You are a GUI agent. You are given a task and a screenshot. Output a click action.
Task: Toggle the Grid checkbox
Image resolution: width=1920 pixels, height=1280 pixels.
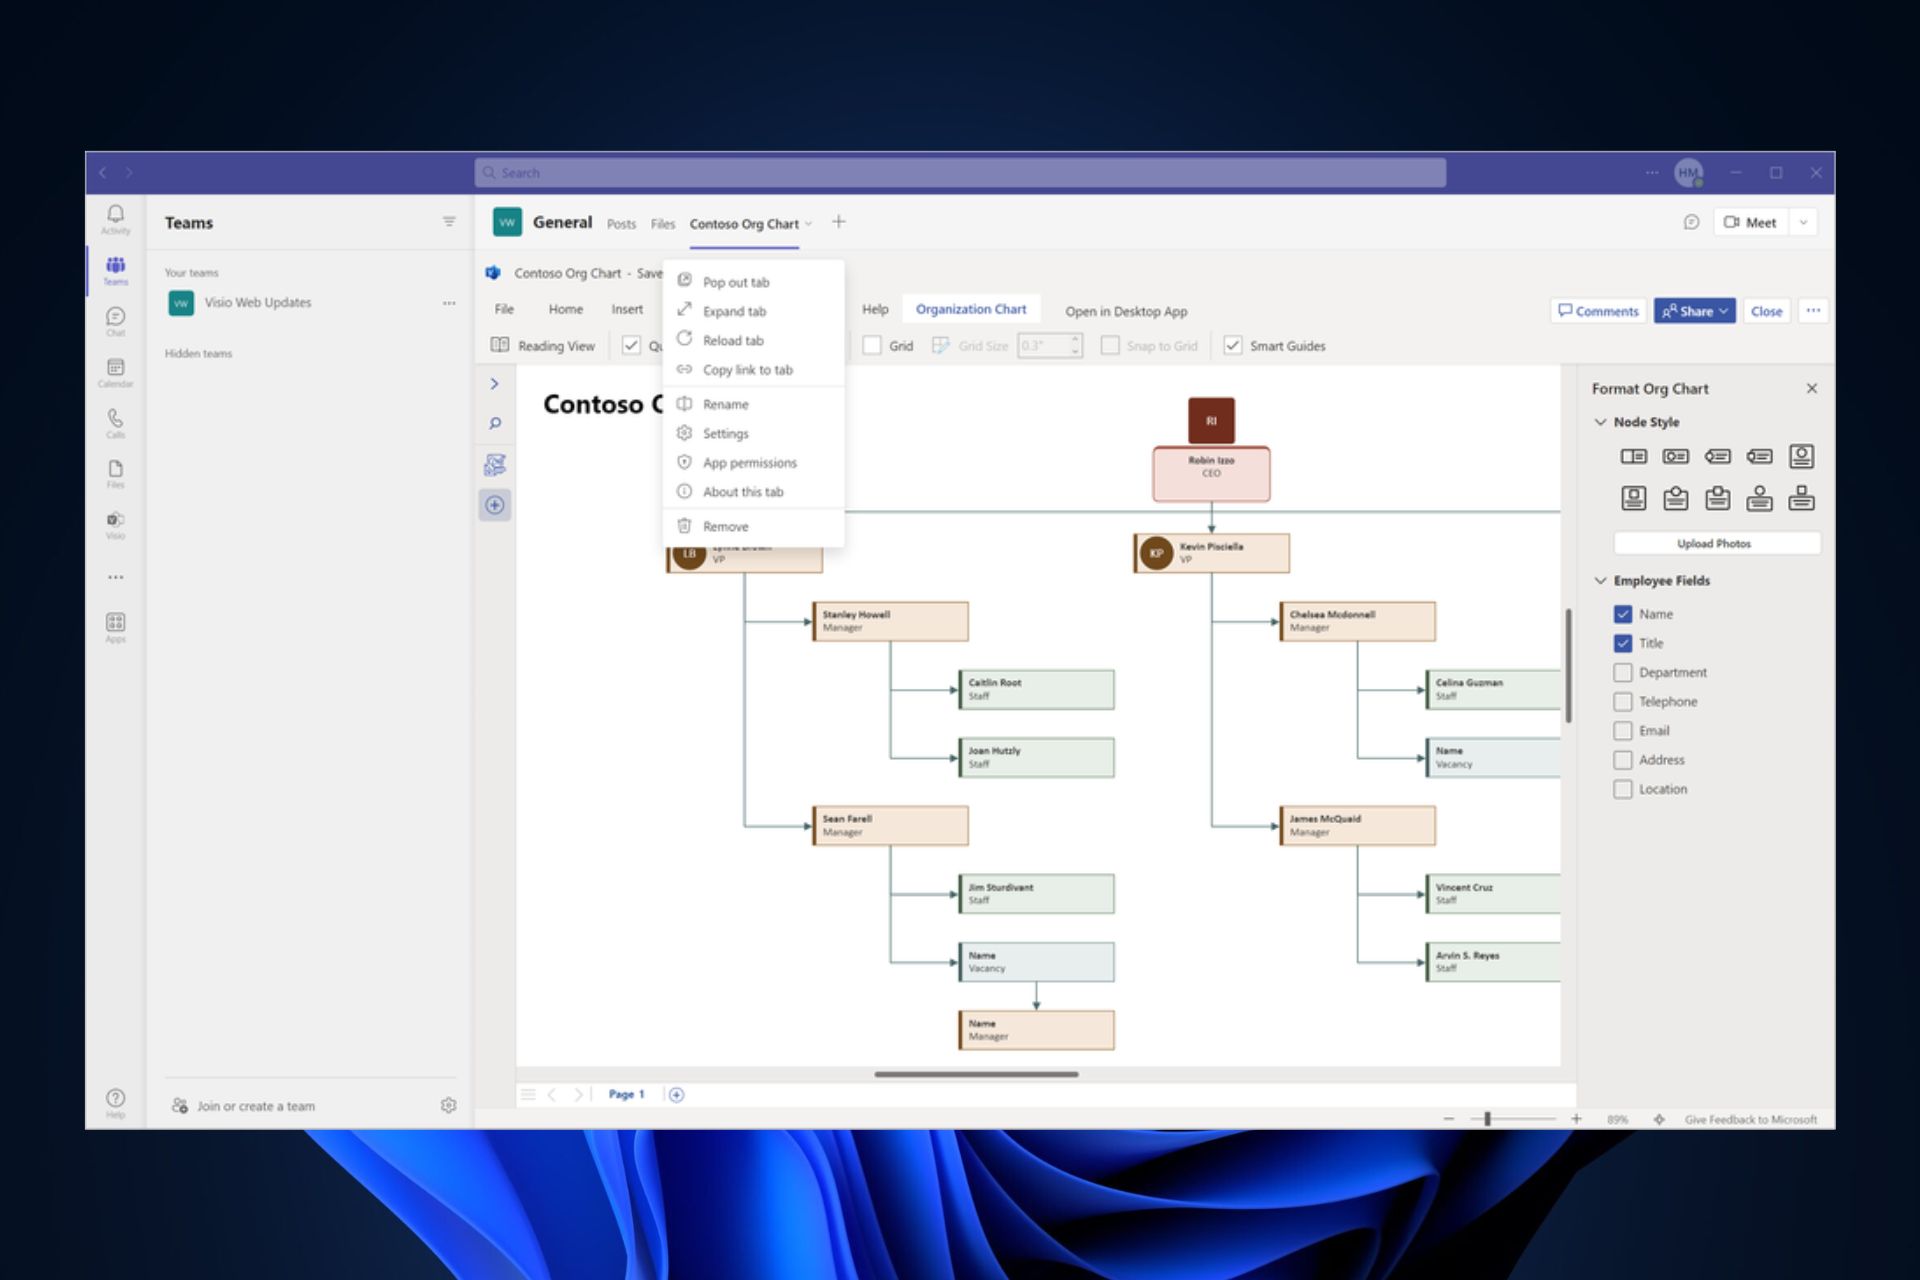[872, 345]
